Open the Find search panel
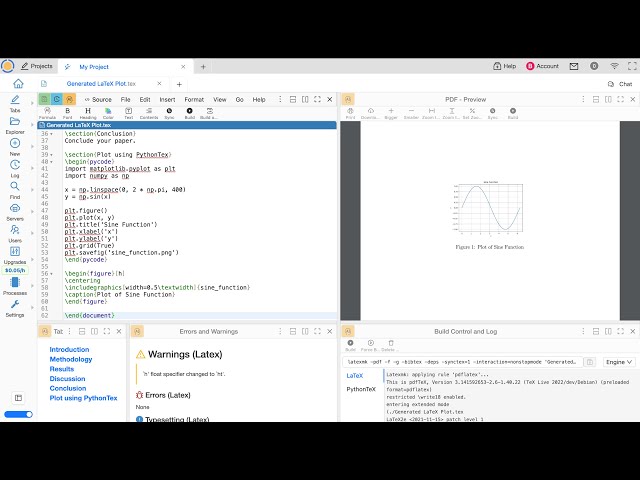This screenshot has height=480, width=640. pos(15,190)
